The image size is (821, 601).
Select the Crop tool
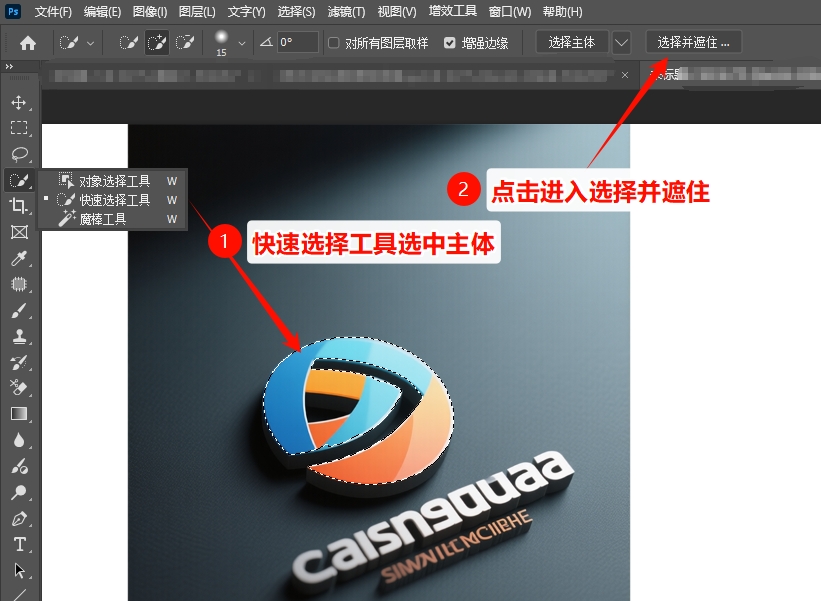point(18,207)
